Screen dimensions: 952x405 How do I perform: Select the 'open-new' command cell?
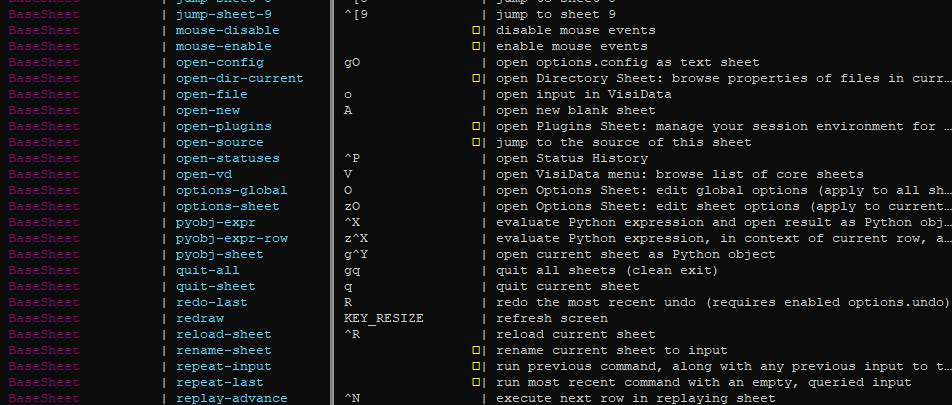(x=208, y=110)
